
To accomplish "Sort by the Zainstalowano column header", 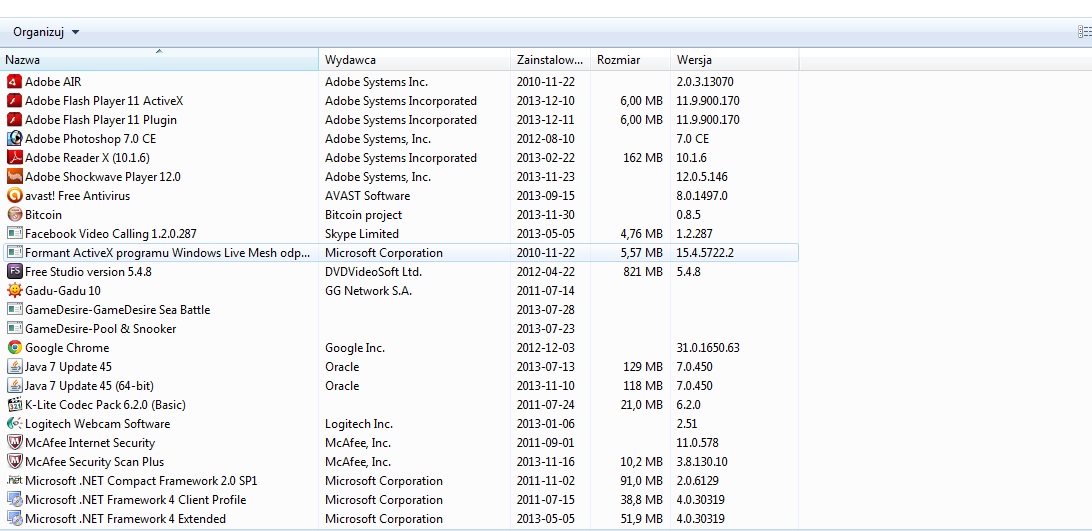I will tap(550, 60).
